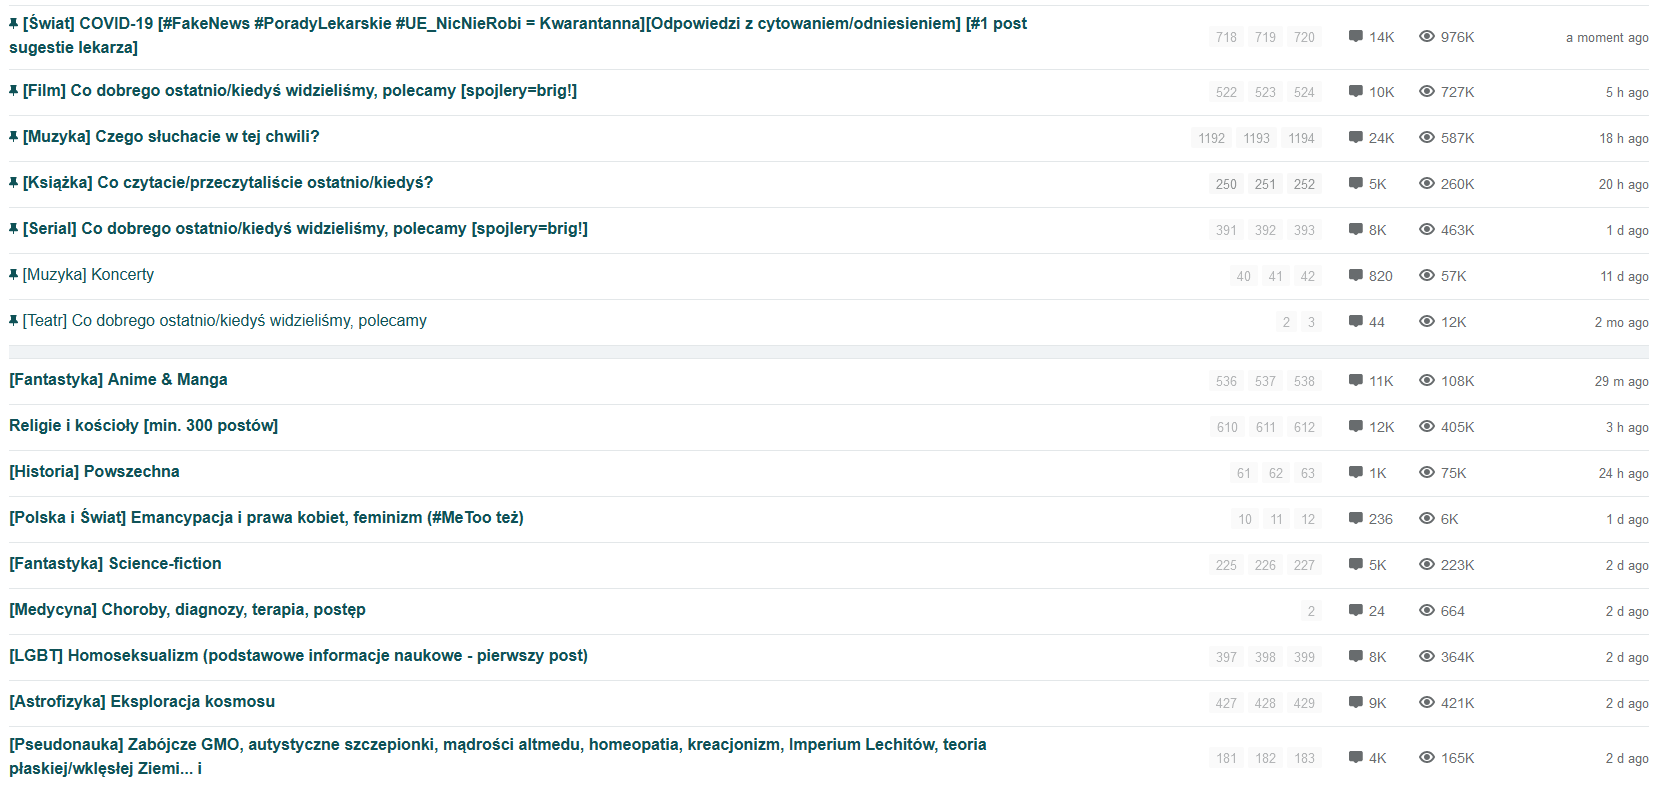Click the eye icon beside 108K views

click(1427, 381)
